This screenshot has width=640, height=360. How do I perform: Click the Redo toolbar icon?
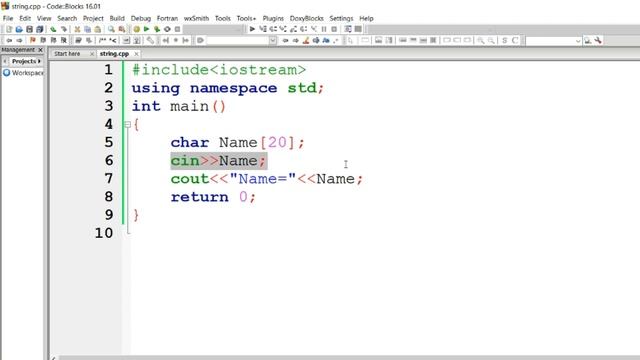[x=64, y=29]
